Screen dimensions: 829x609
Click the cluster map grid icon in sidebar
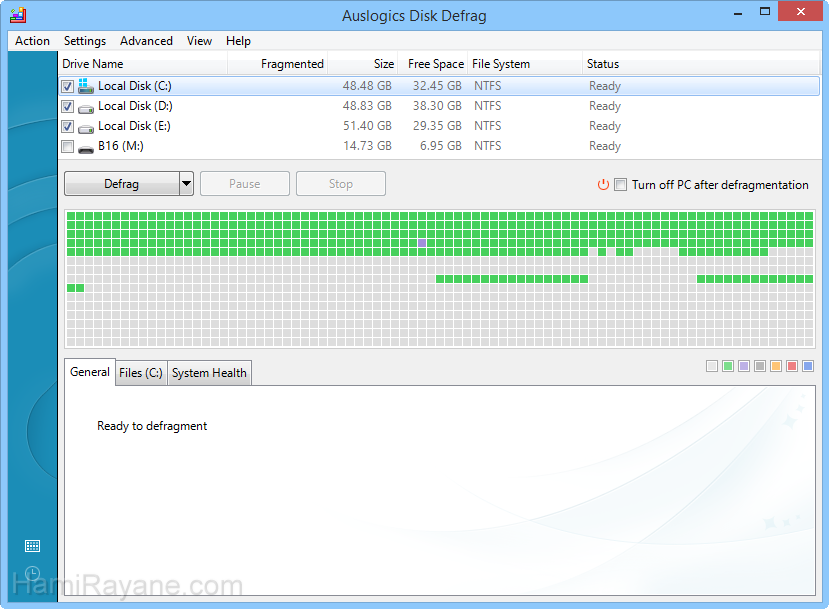[x=32, y=546]
